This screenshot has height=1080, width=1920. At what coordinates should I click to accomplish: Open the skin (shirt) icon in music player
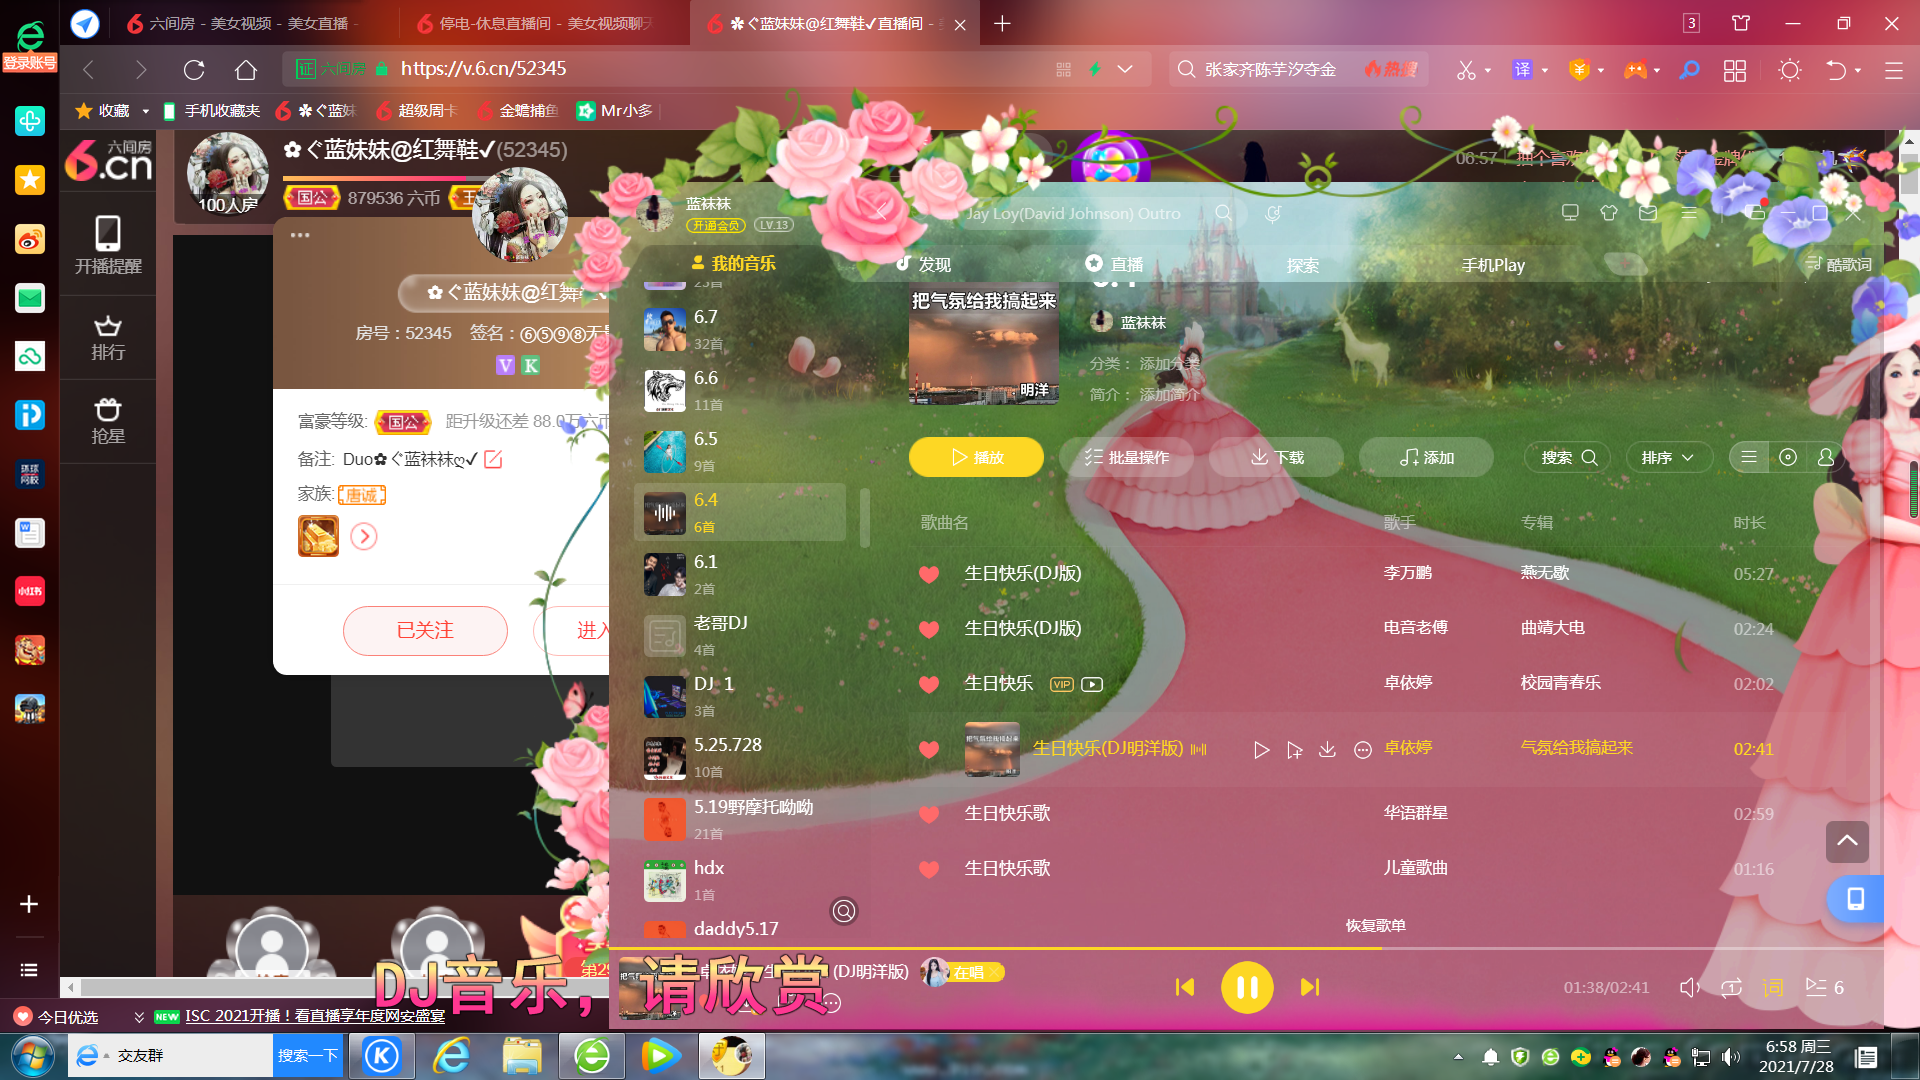(1609, 212)
